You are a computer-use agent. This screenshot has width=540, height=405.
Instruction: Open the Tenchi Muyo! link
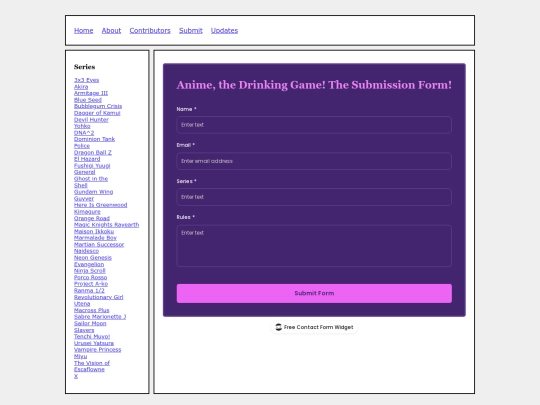(x=92, y=337)
